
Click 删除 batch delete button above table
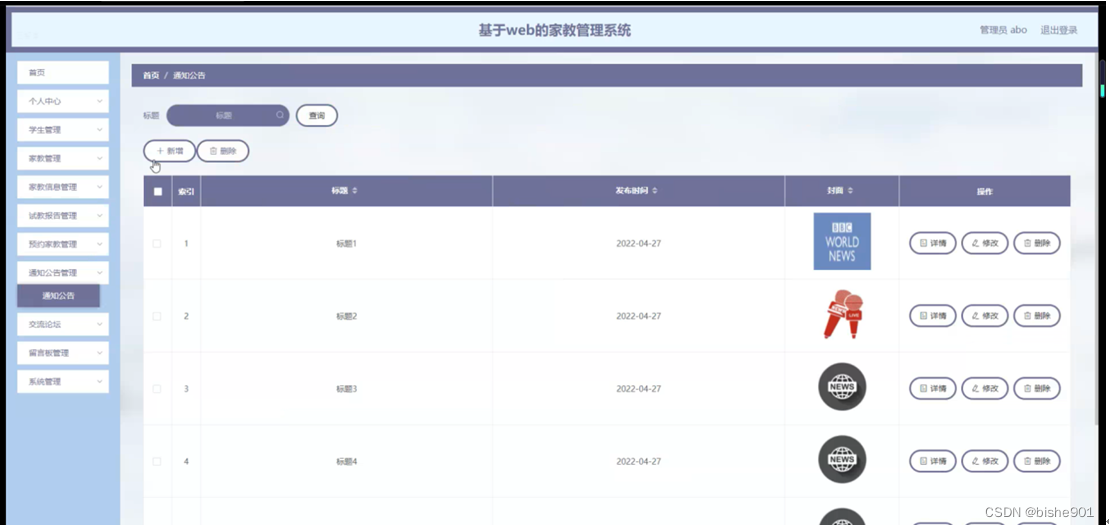click(223, 151)
